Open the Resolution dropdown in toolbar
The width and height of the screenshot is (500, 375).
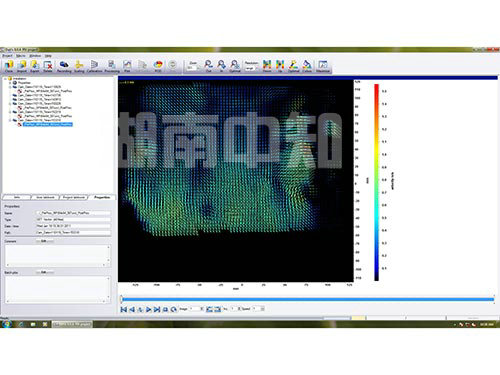(251, 68)
